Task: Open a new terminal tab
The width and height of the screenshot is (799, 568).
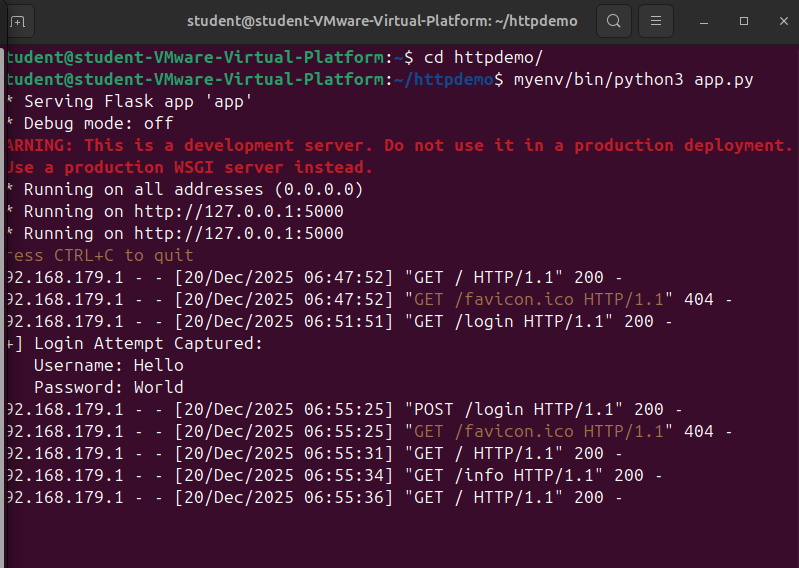Action: coord(19,21)
